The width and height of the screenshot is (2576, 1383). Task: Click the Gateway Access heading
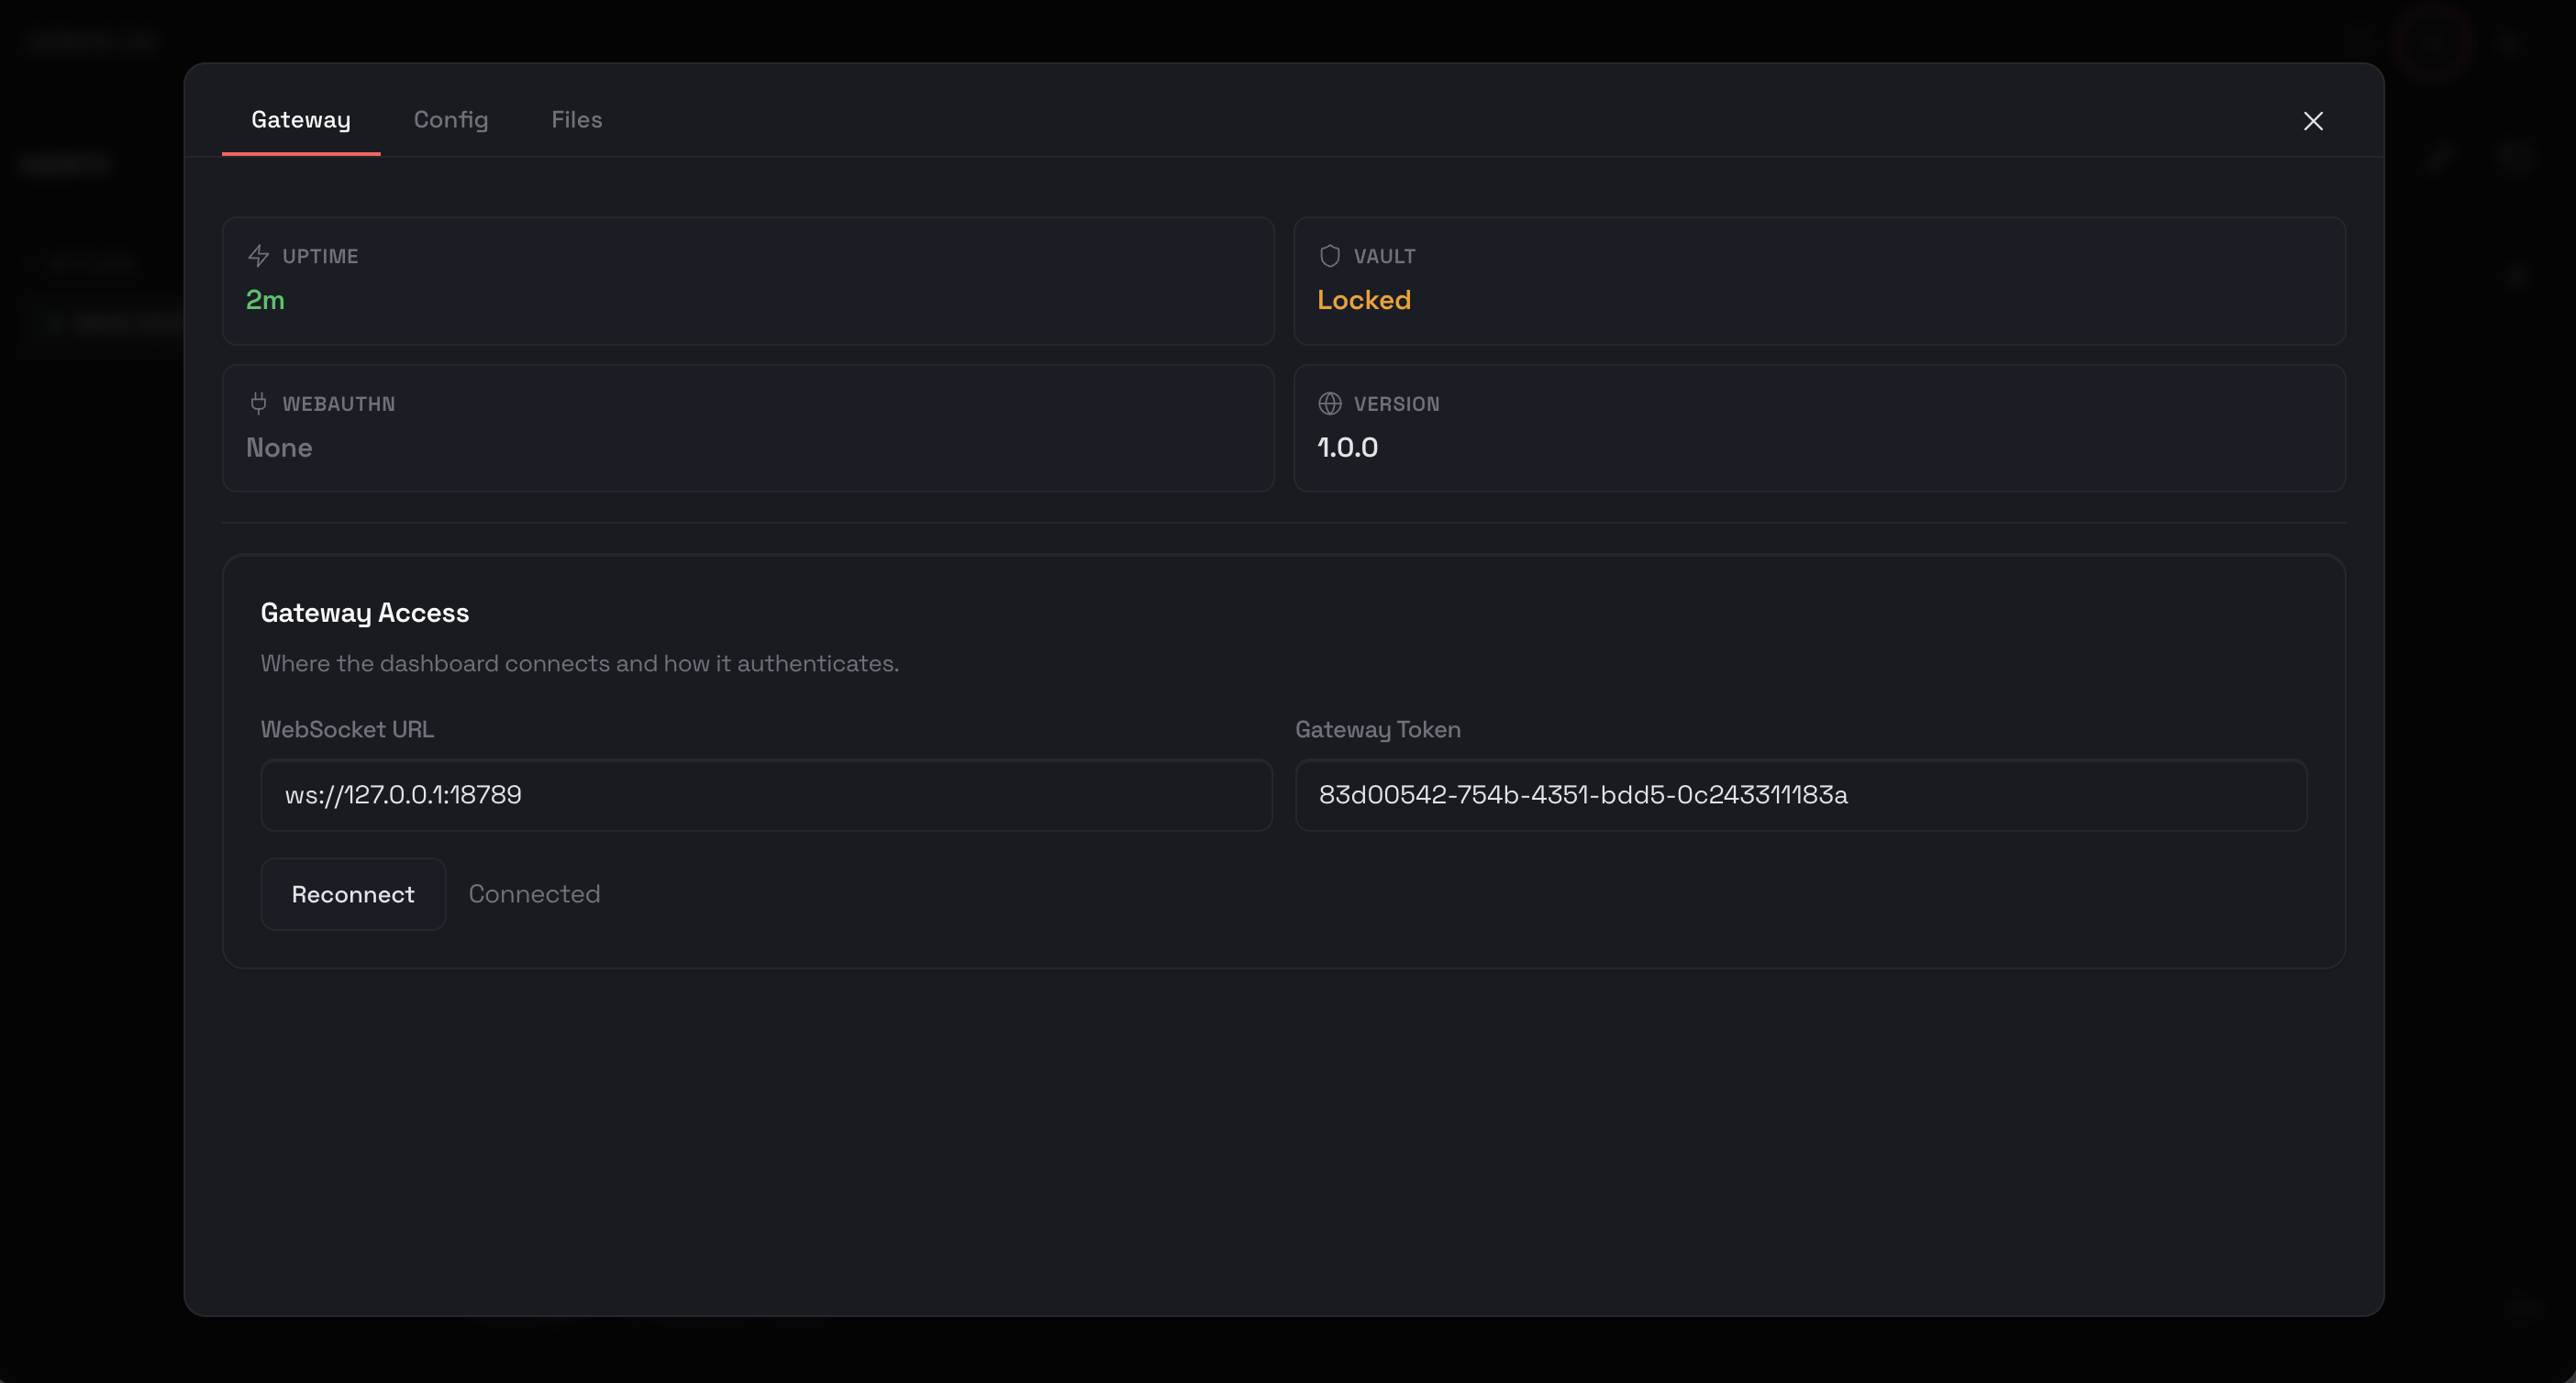click(364, 613)
